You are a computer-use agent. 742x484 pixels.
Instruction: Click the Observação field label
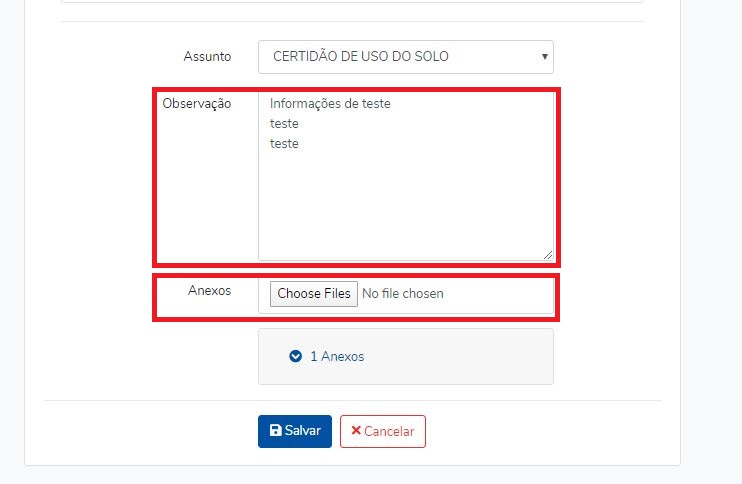coord(196,104)
